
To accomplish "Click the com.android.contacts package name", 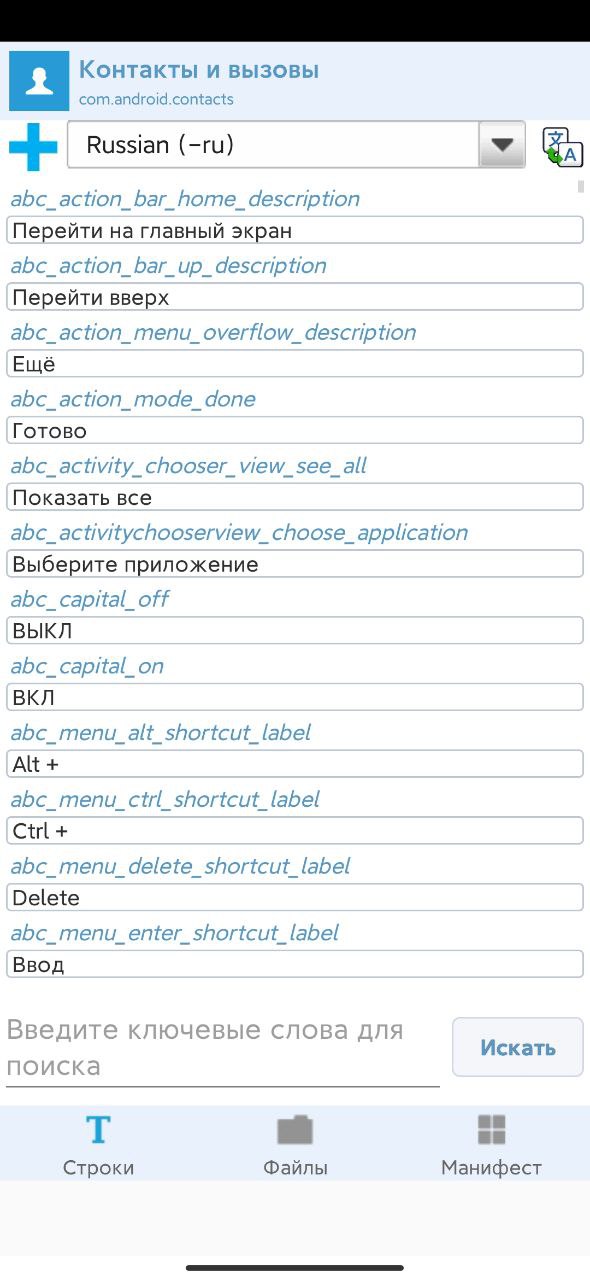I will [x=156, y=99].
